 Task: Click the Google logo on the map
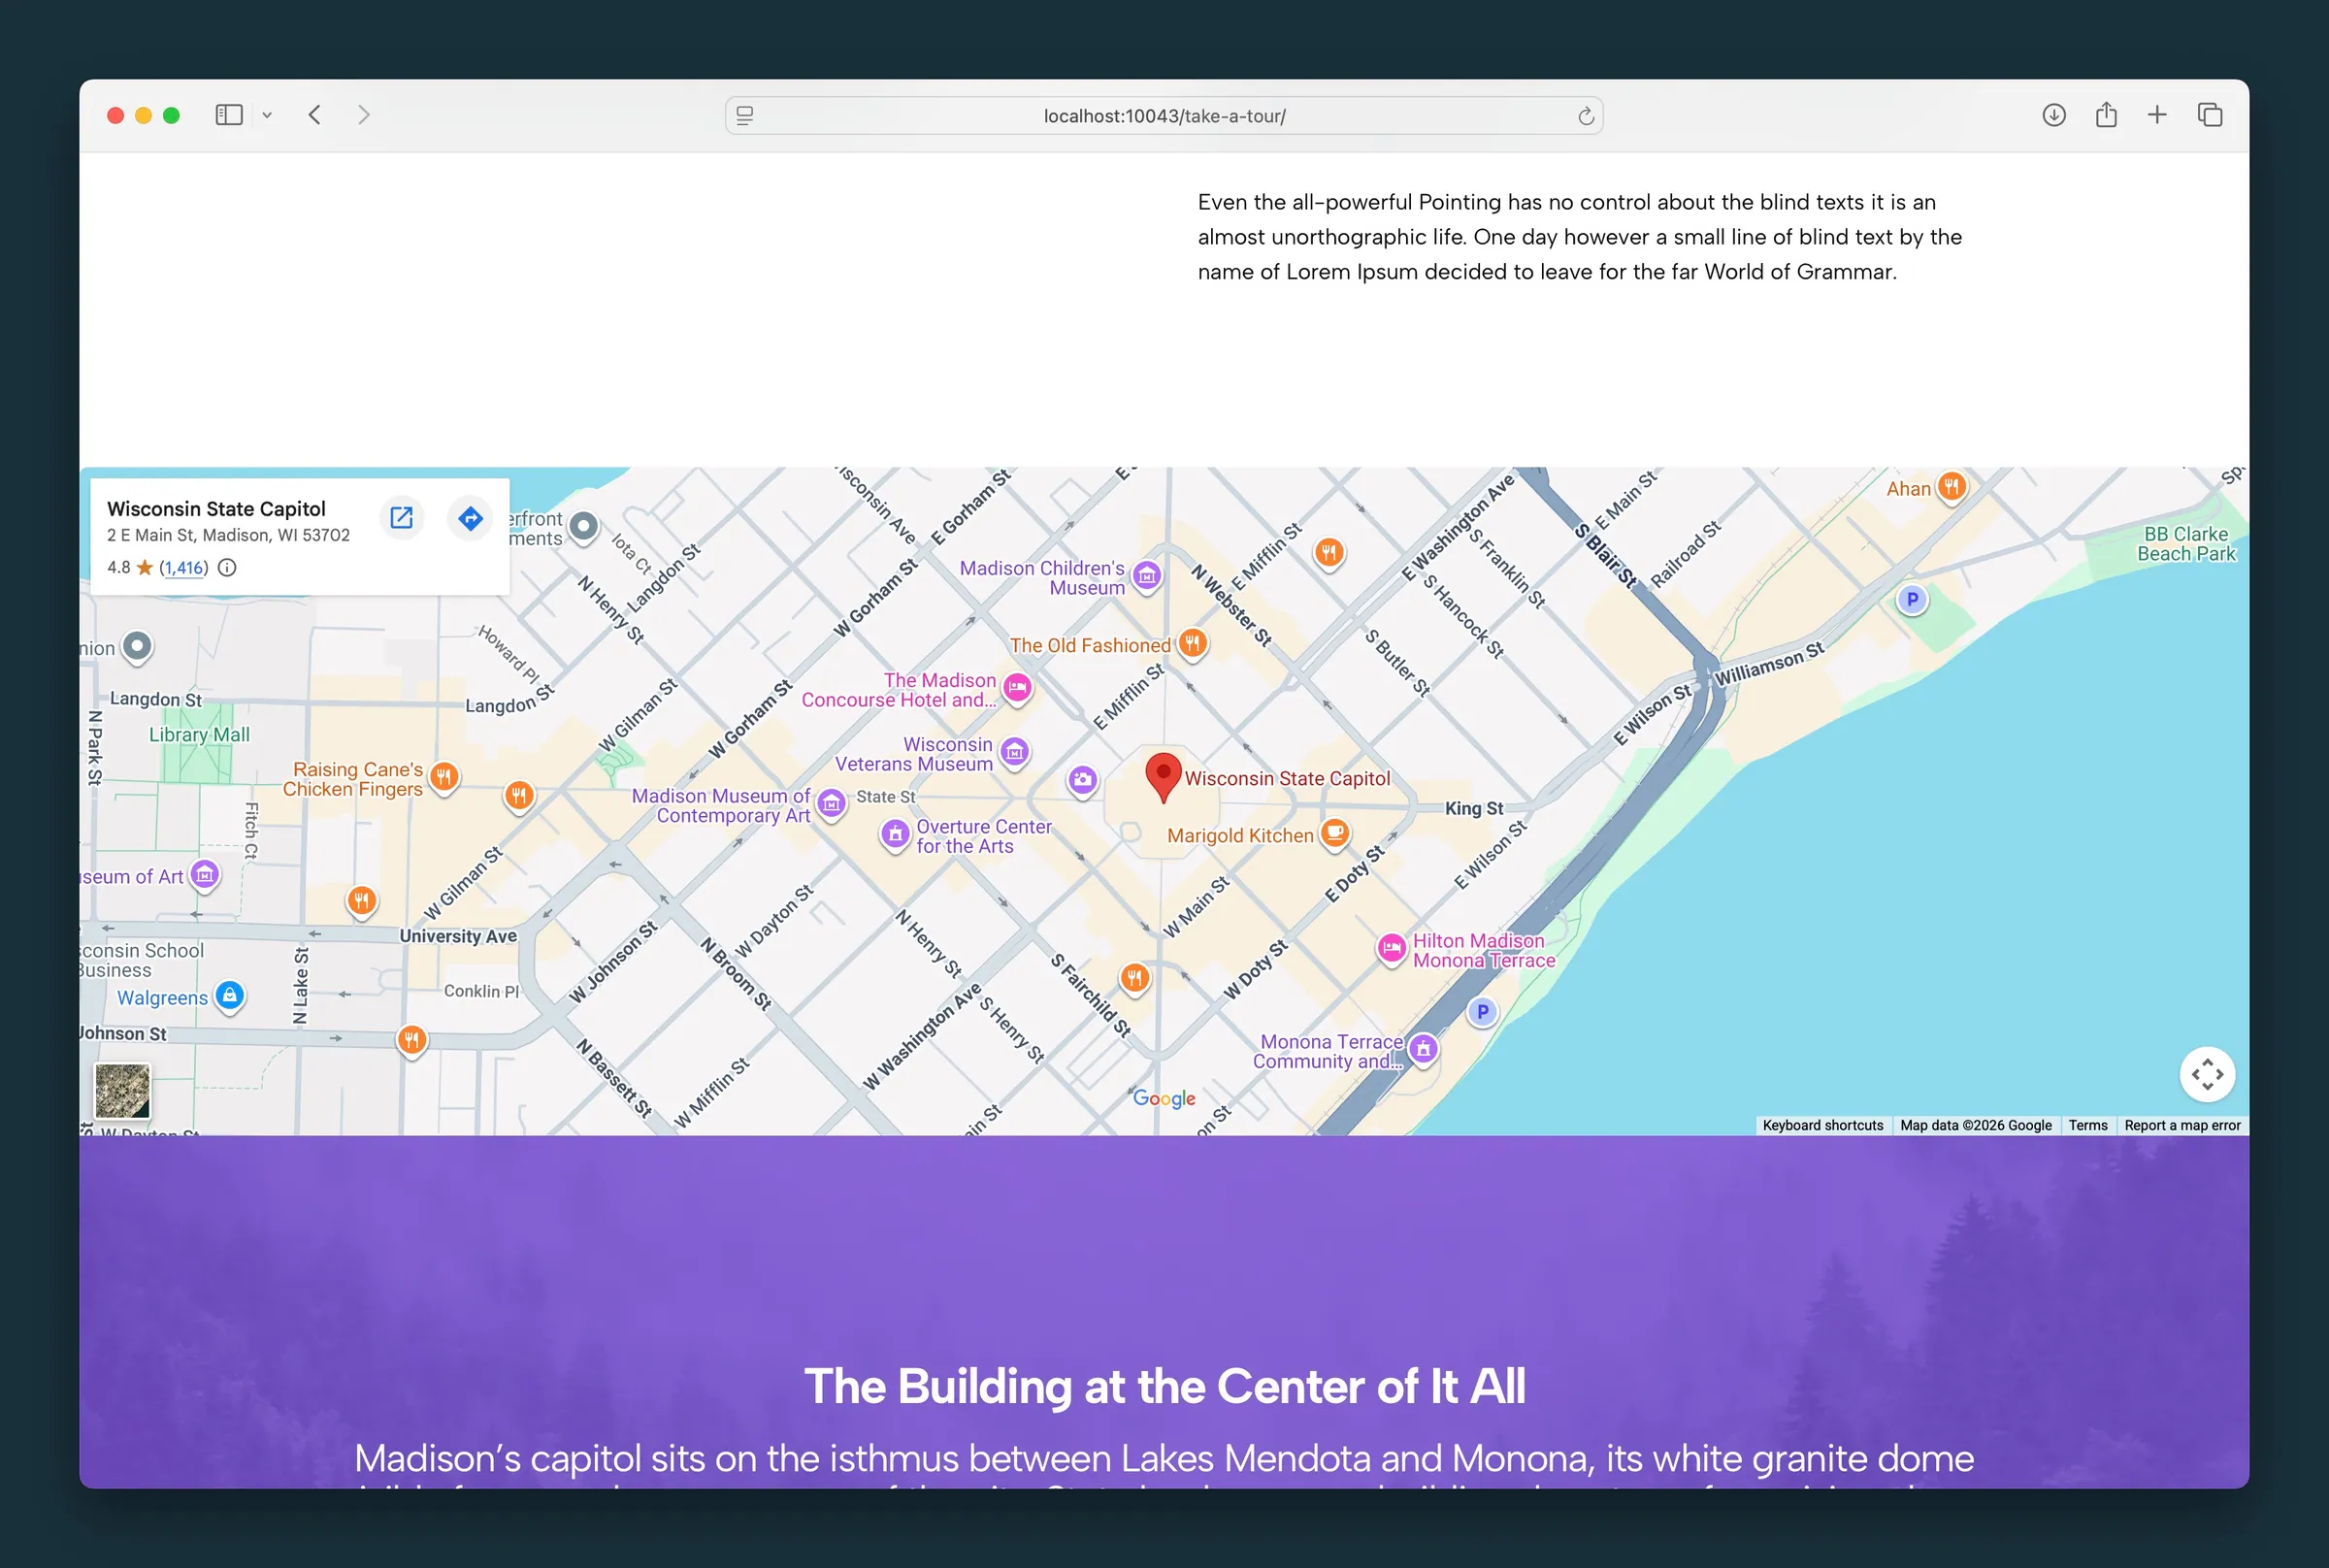click(1164, 1098)
